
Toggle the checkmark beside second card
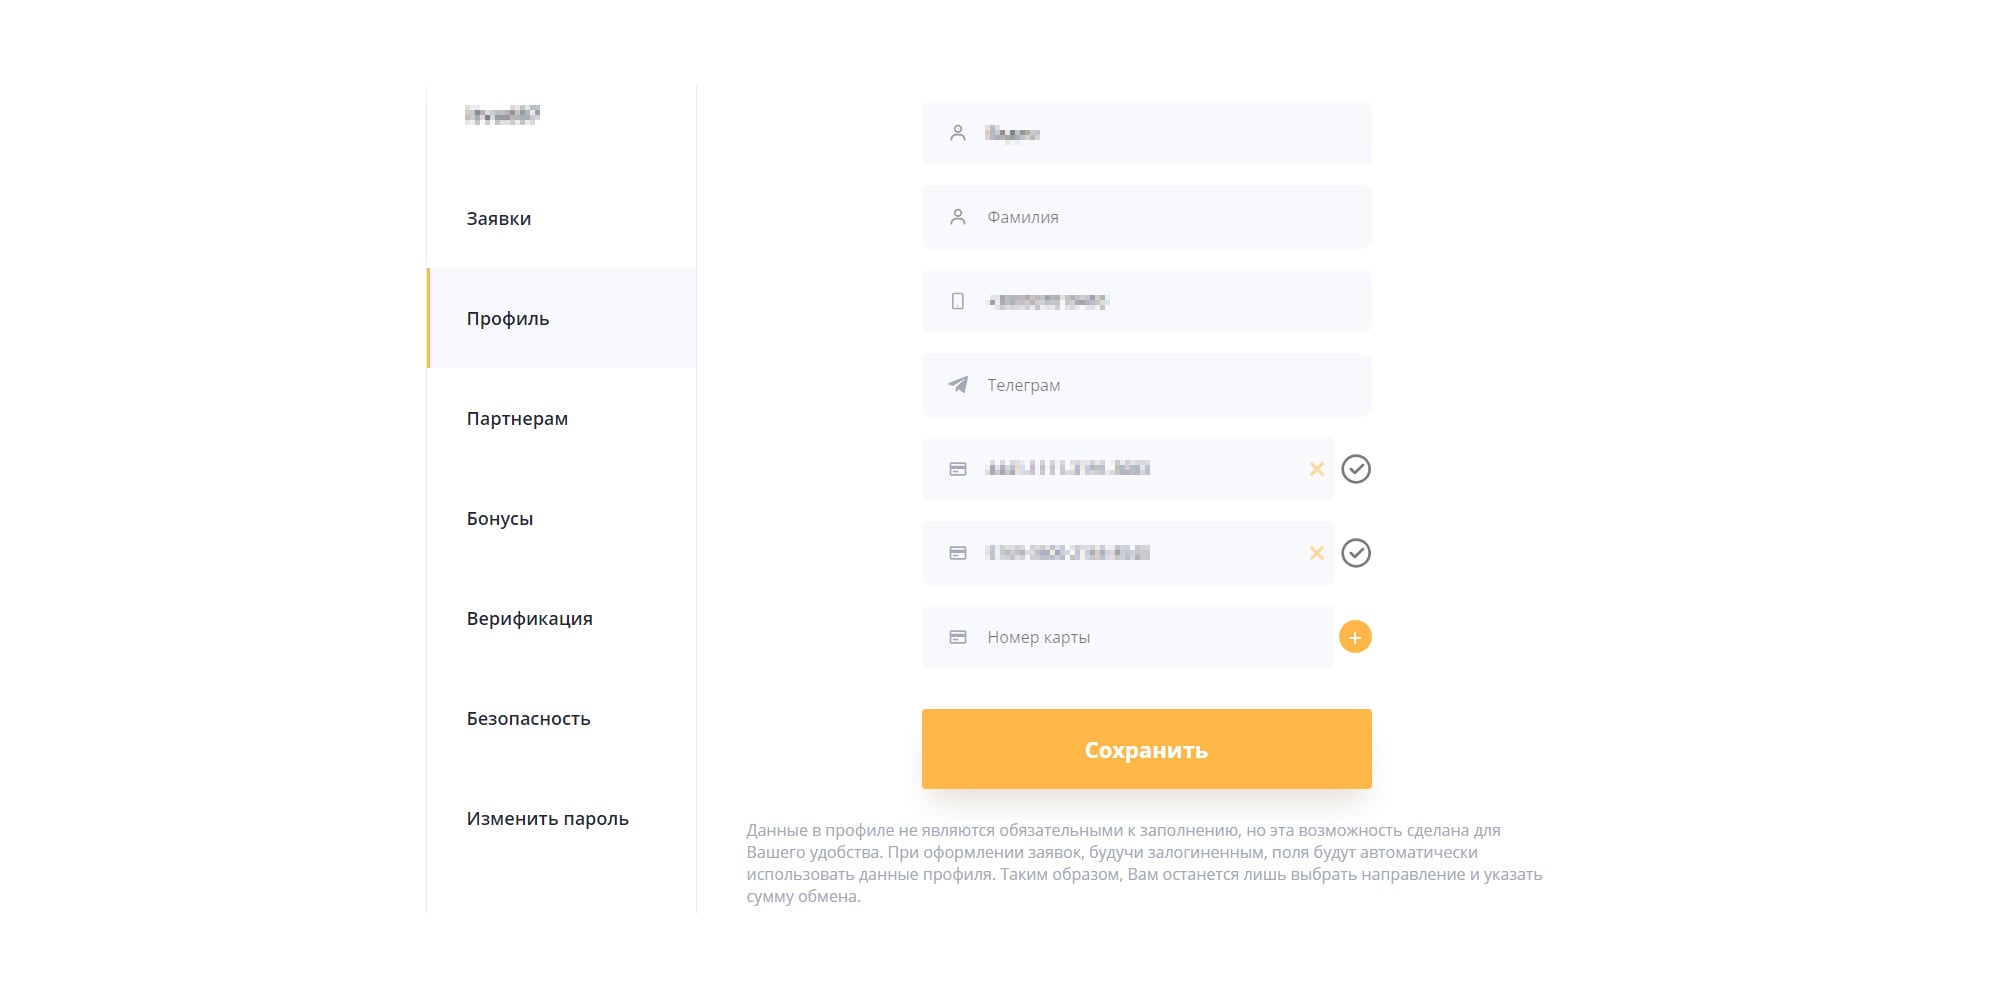tap(1356, 553)
